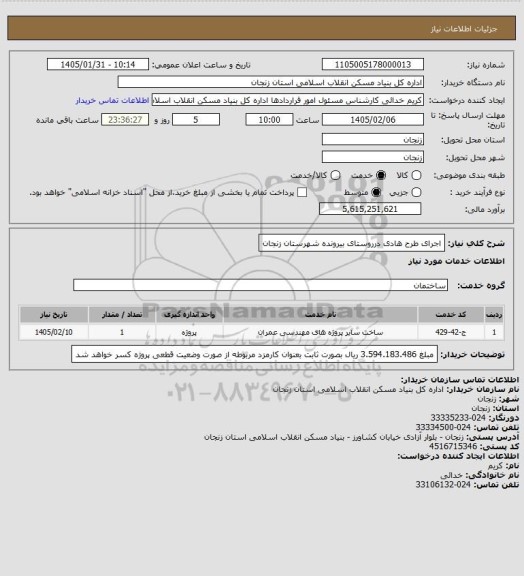
Task: Click the family name value خدائی
Action: [x=452, y=475]
